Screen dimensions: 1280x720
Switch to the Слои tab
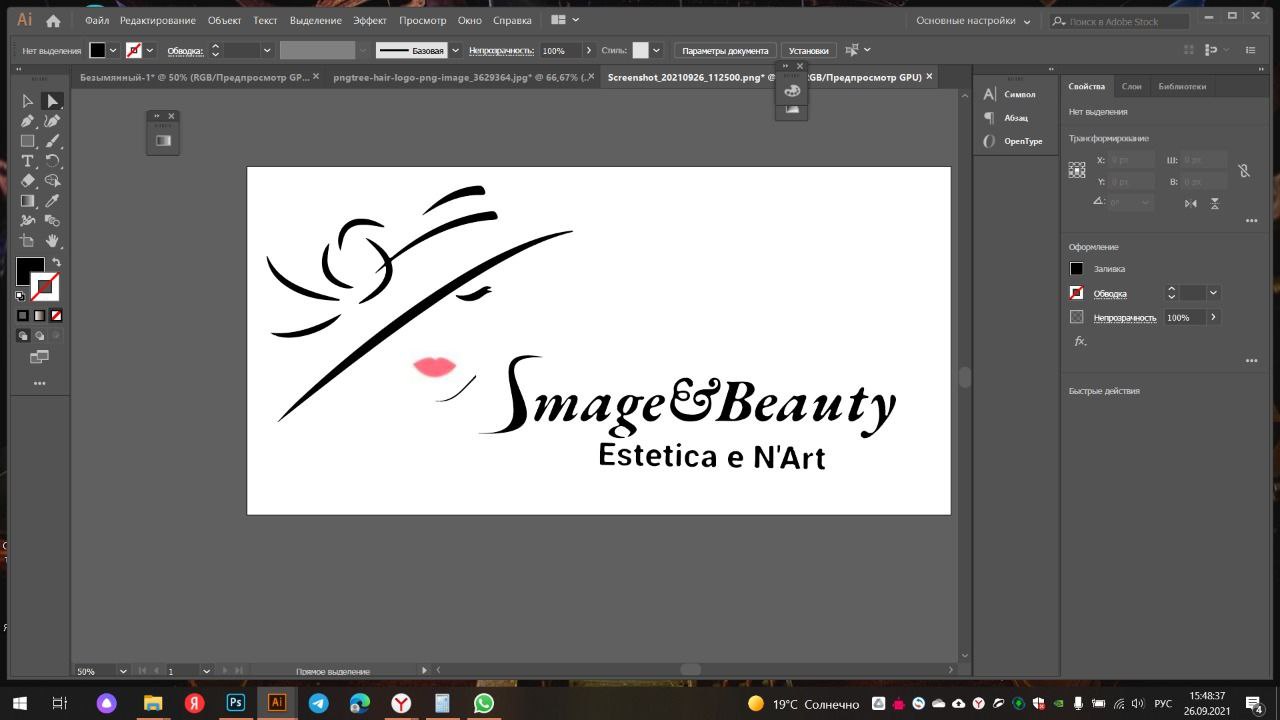tap(1131, 87)
